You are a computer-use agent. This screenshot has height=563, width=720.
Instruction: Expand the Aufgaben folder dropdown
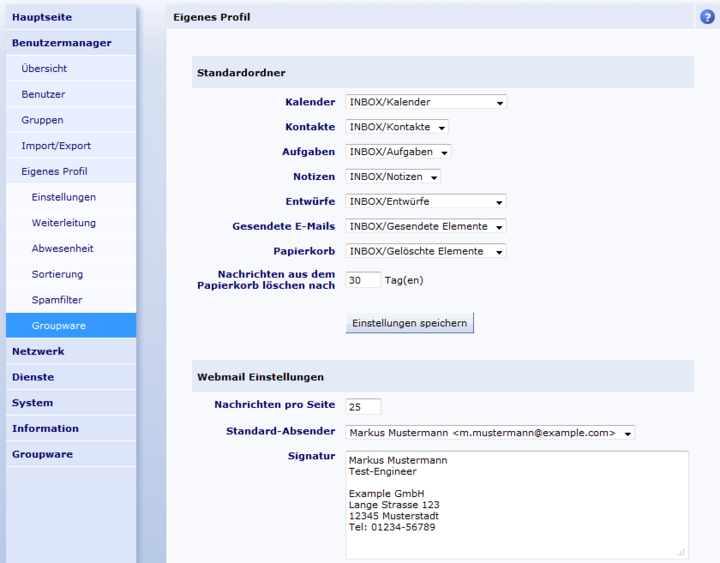tap(399, 152)
